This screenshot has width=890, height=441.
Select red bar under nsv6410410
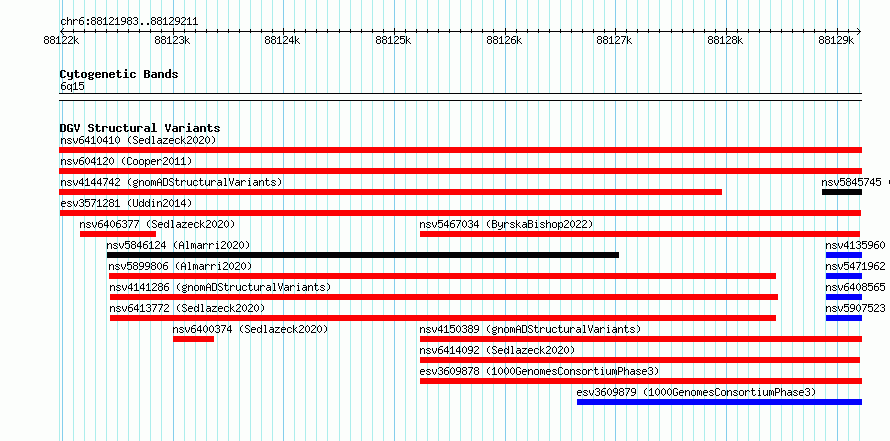460,150
